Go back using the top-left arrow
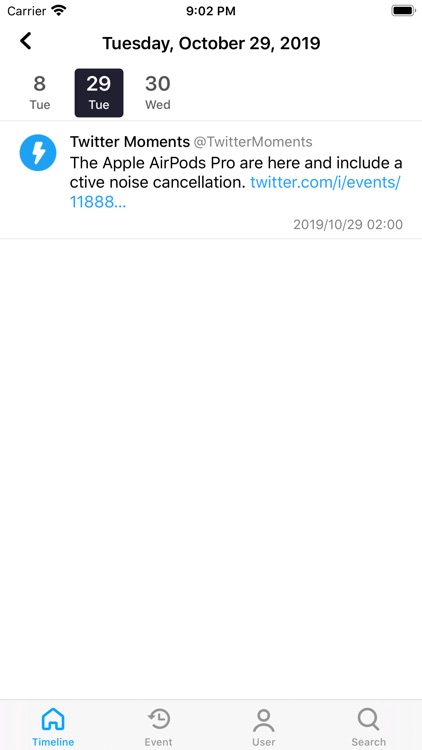 pyautogui.click(x=26, y=41)
